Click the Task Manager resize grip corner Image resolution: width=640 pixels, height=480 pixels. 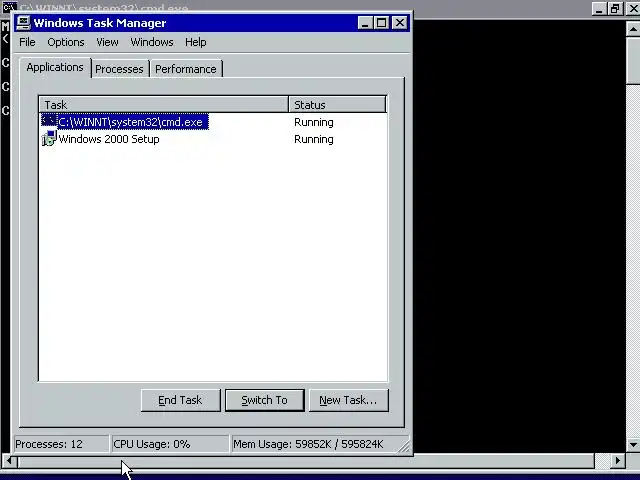[x=404, y=447]
